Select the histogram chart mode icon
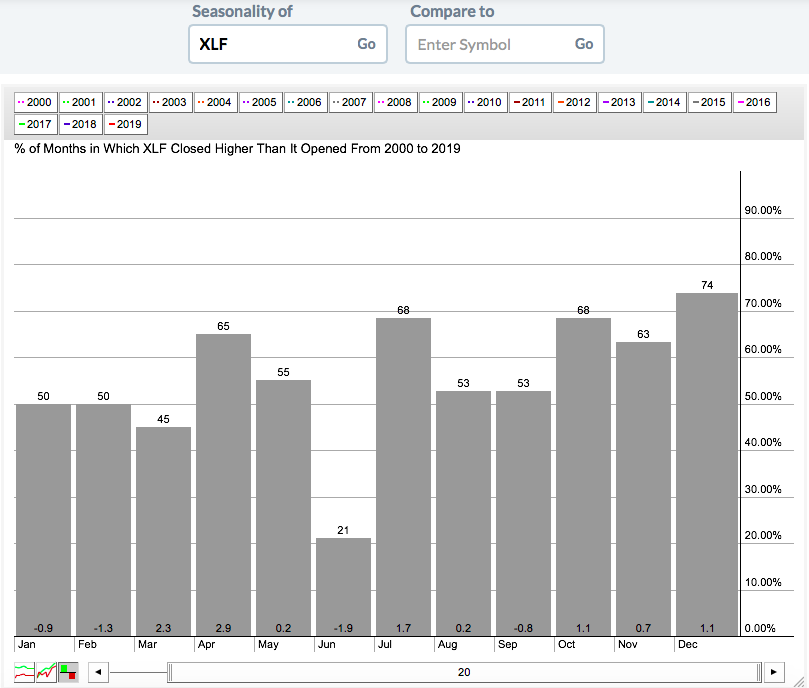This screenshot has width=809, height=688. [x=68, y=671]
